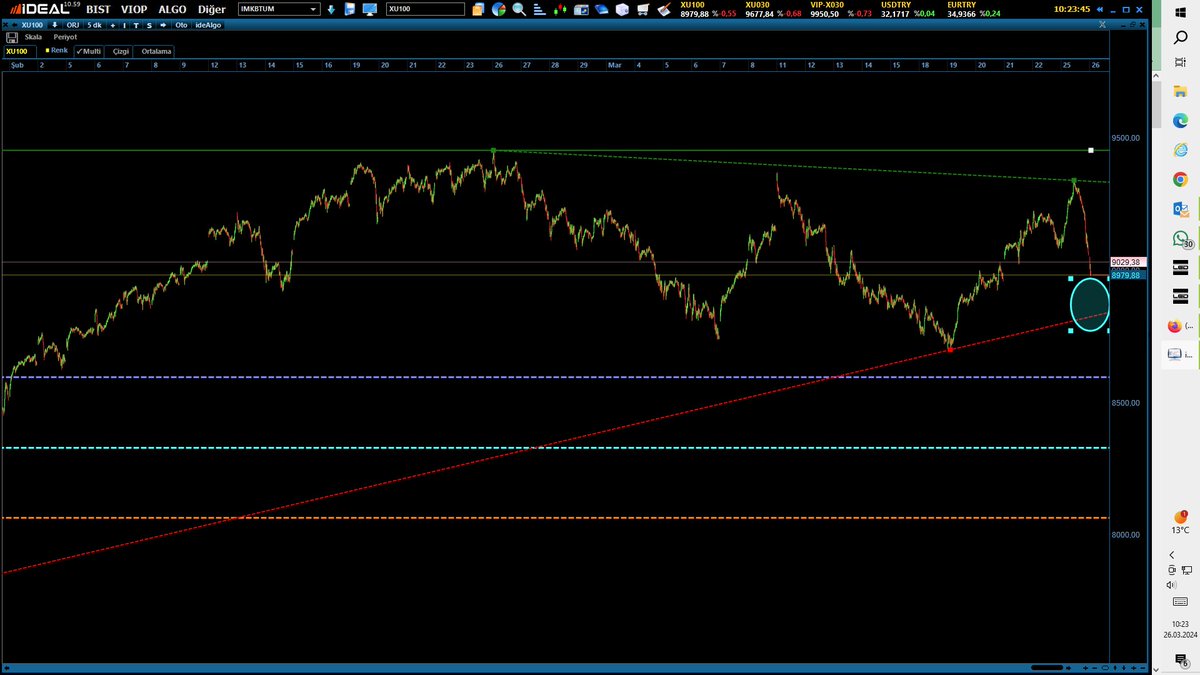Open the Skala menu
Image resolution: width=1200 pixels, height=675 pixels.
[33, 37]
